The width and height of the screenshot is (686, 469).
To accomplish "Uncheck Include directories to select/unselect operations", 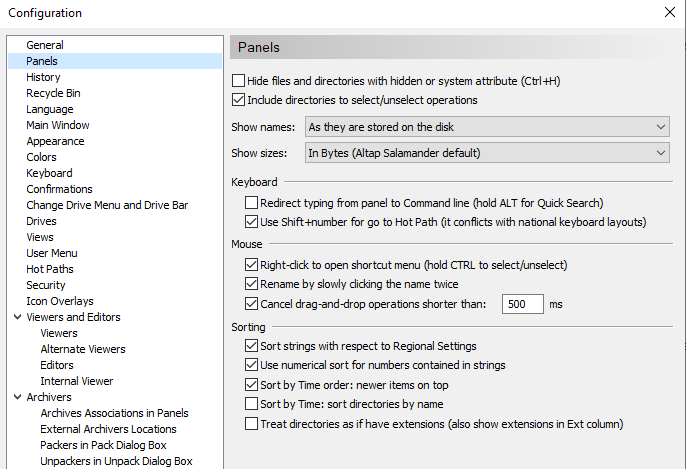I will (x=238, y=100).
